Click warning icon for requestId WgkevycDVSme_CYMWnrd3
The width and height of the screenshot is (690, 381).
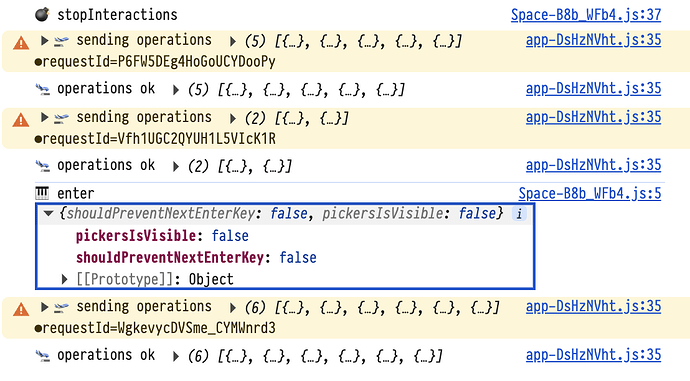click(21, 309)
